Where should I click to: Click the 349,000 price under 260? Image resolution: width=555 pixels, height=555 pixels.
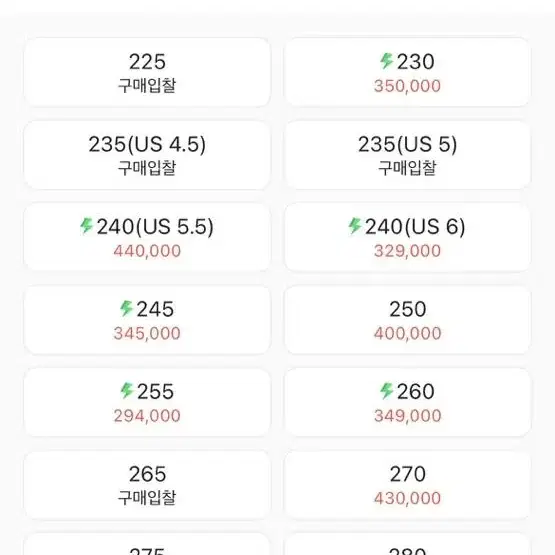pos(407,416)
